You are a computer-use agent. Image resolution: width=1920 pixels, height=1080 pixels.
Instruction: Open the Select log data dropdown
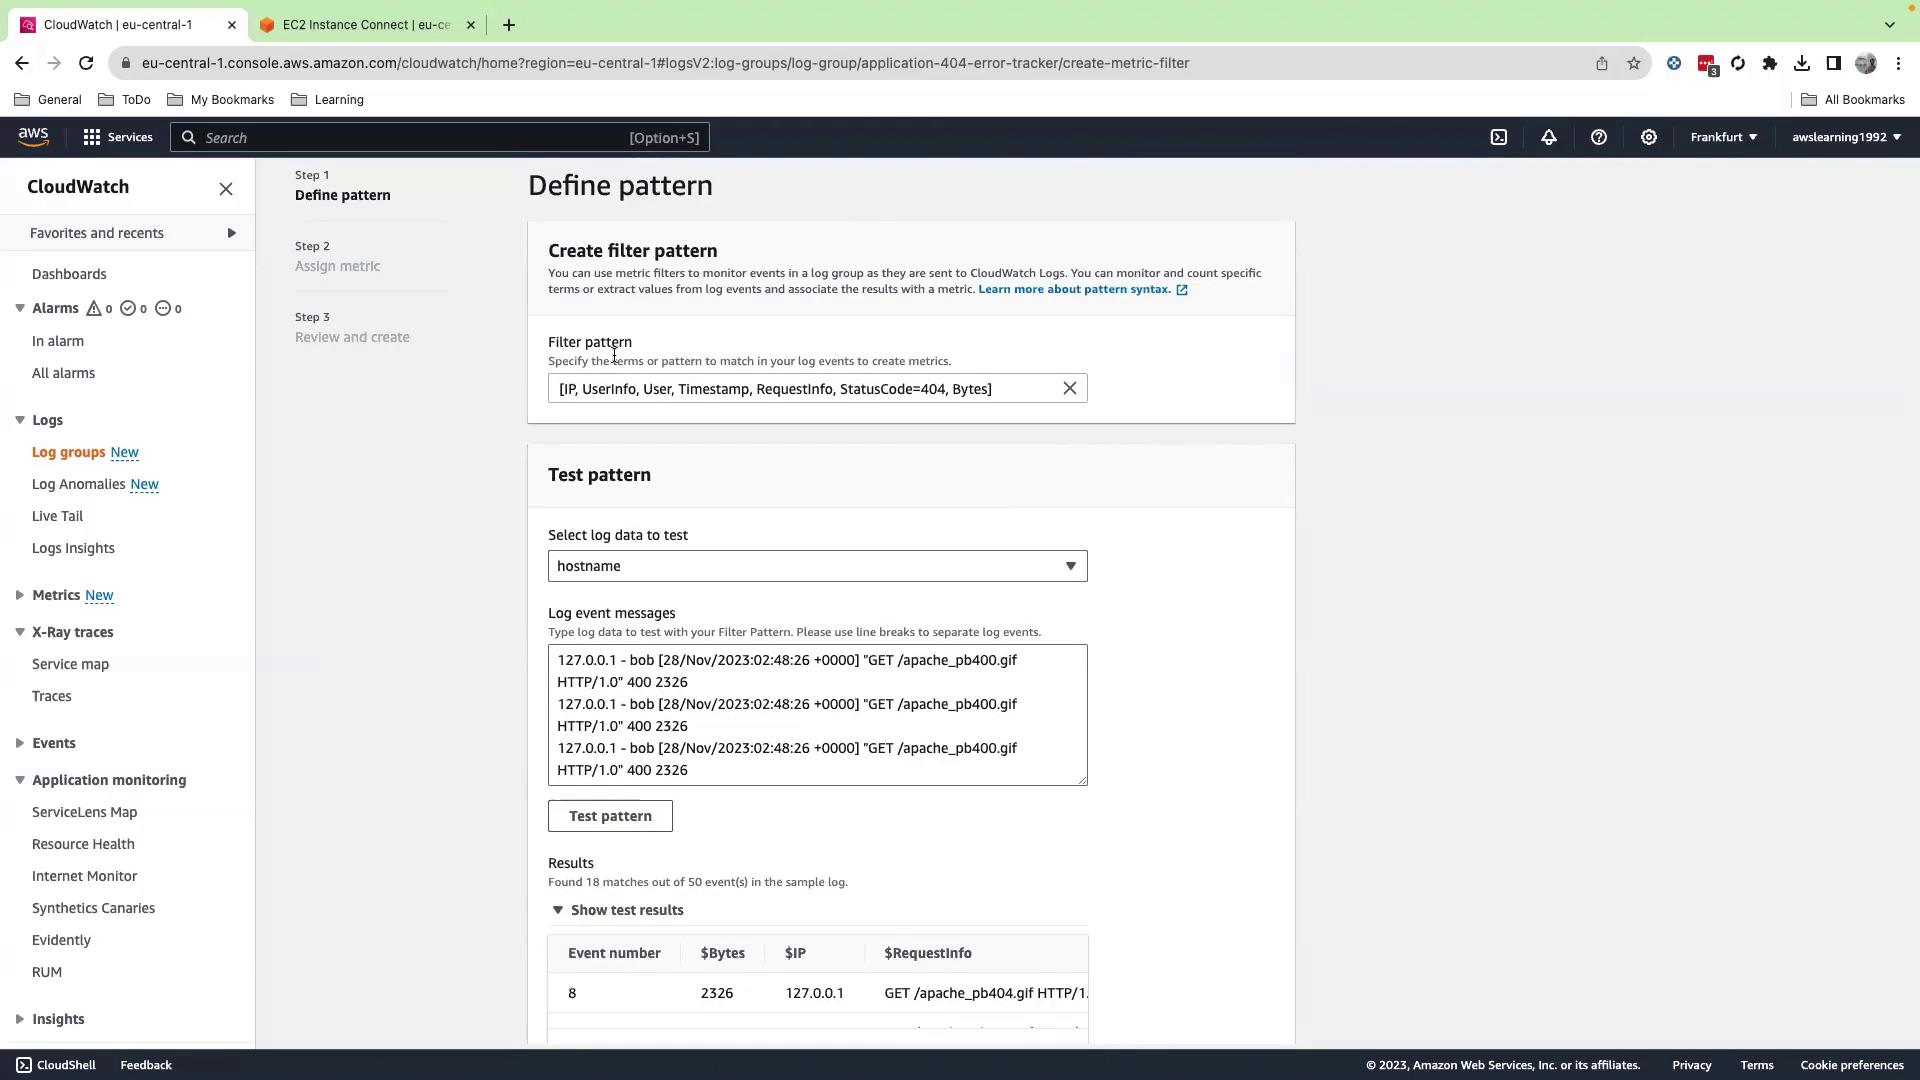tap(817, 566)
